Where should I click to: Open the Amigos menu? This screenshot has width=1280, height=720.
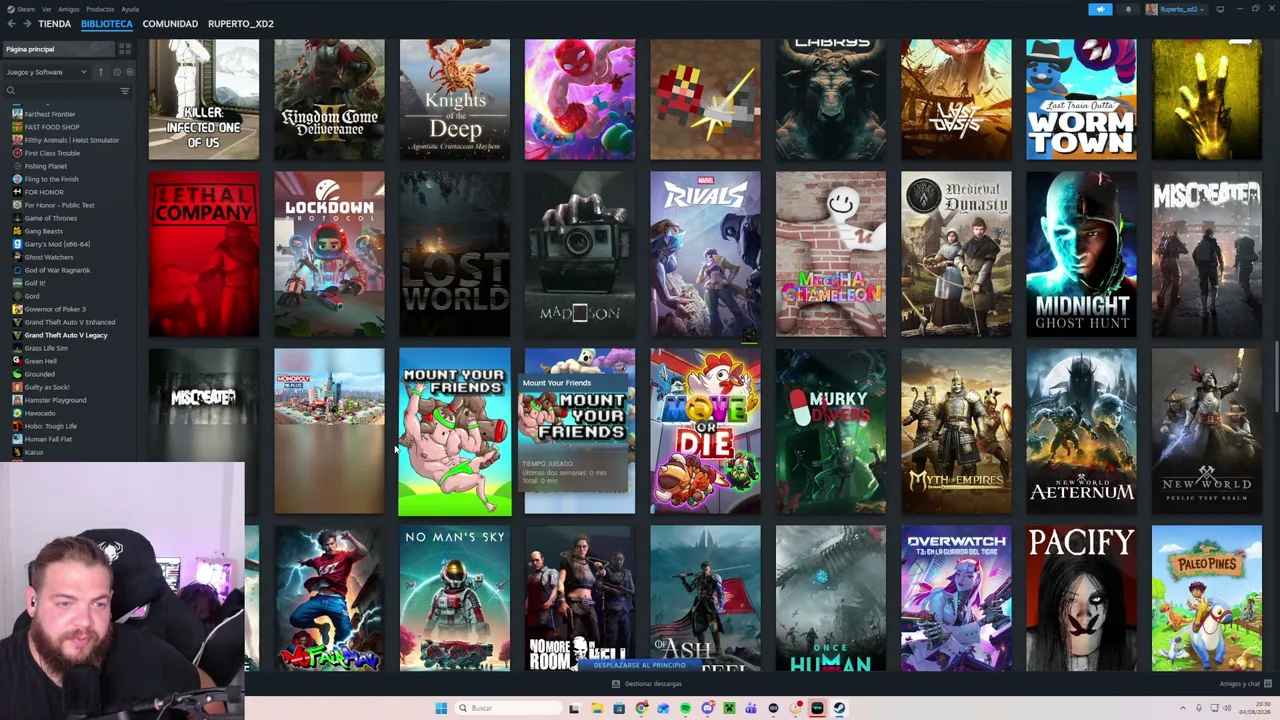[x=68, y=9]
